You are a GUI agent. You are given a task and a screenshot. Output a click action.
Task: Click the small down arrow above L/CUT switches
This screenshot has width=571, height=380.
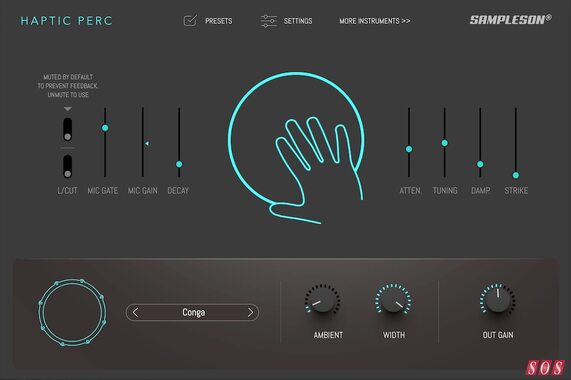(68, 109)
